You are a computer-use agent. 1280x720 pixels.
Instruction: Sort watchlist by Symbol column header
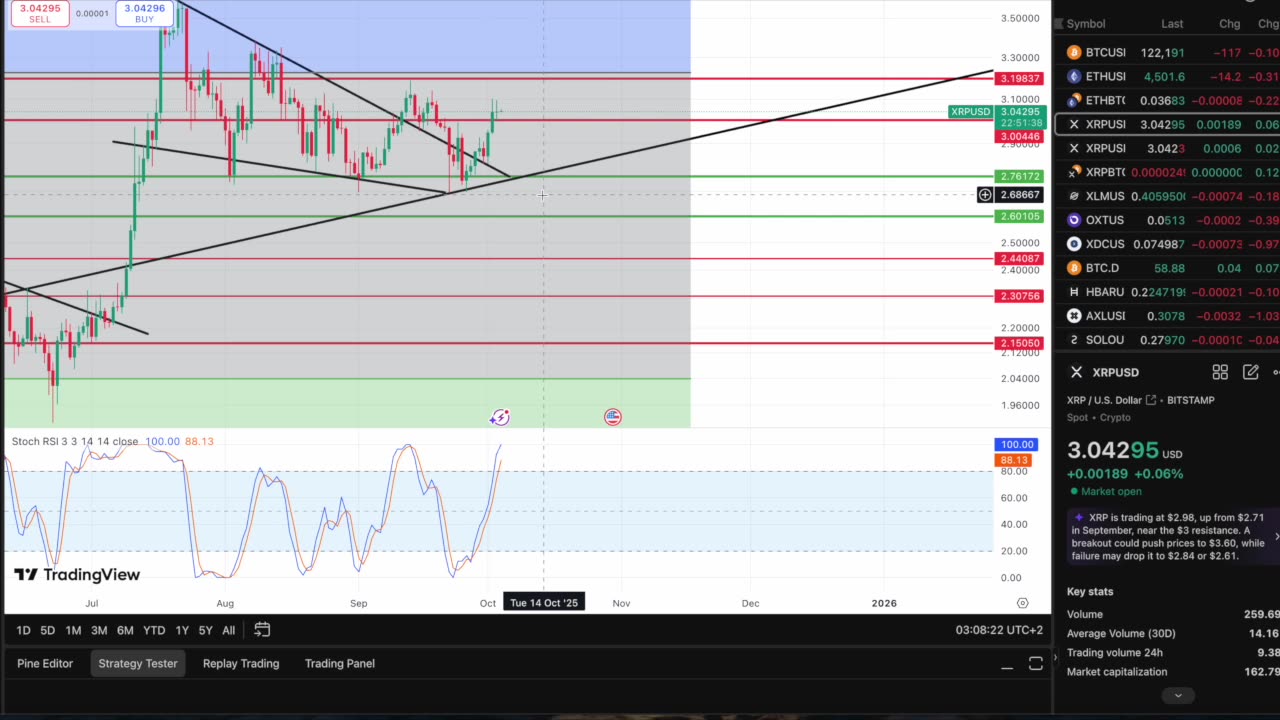pyautogui.click(x=1086, y=24)
